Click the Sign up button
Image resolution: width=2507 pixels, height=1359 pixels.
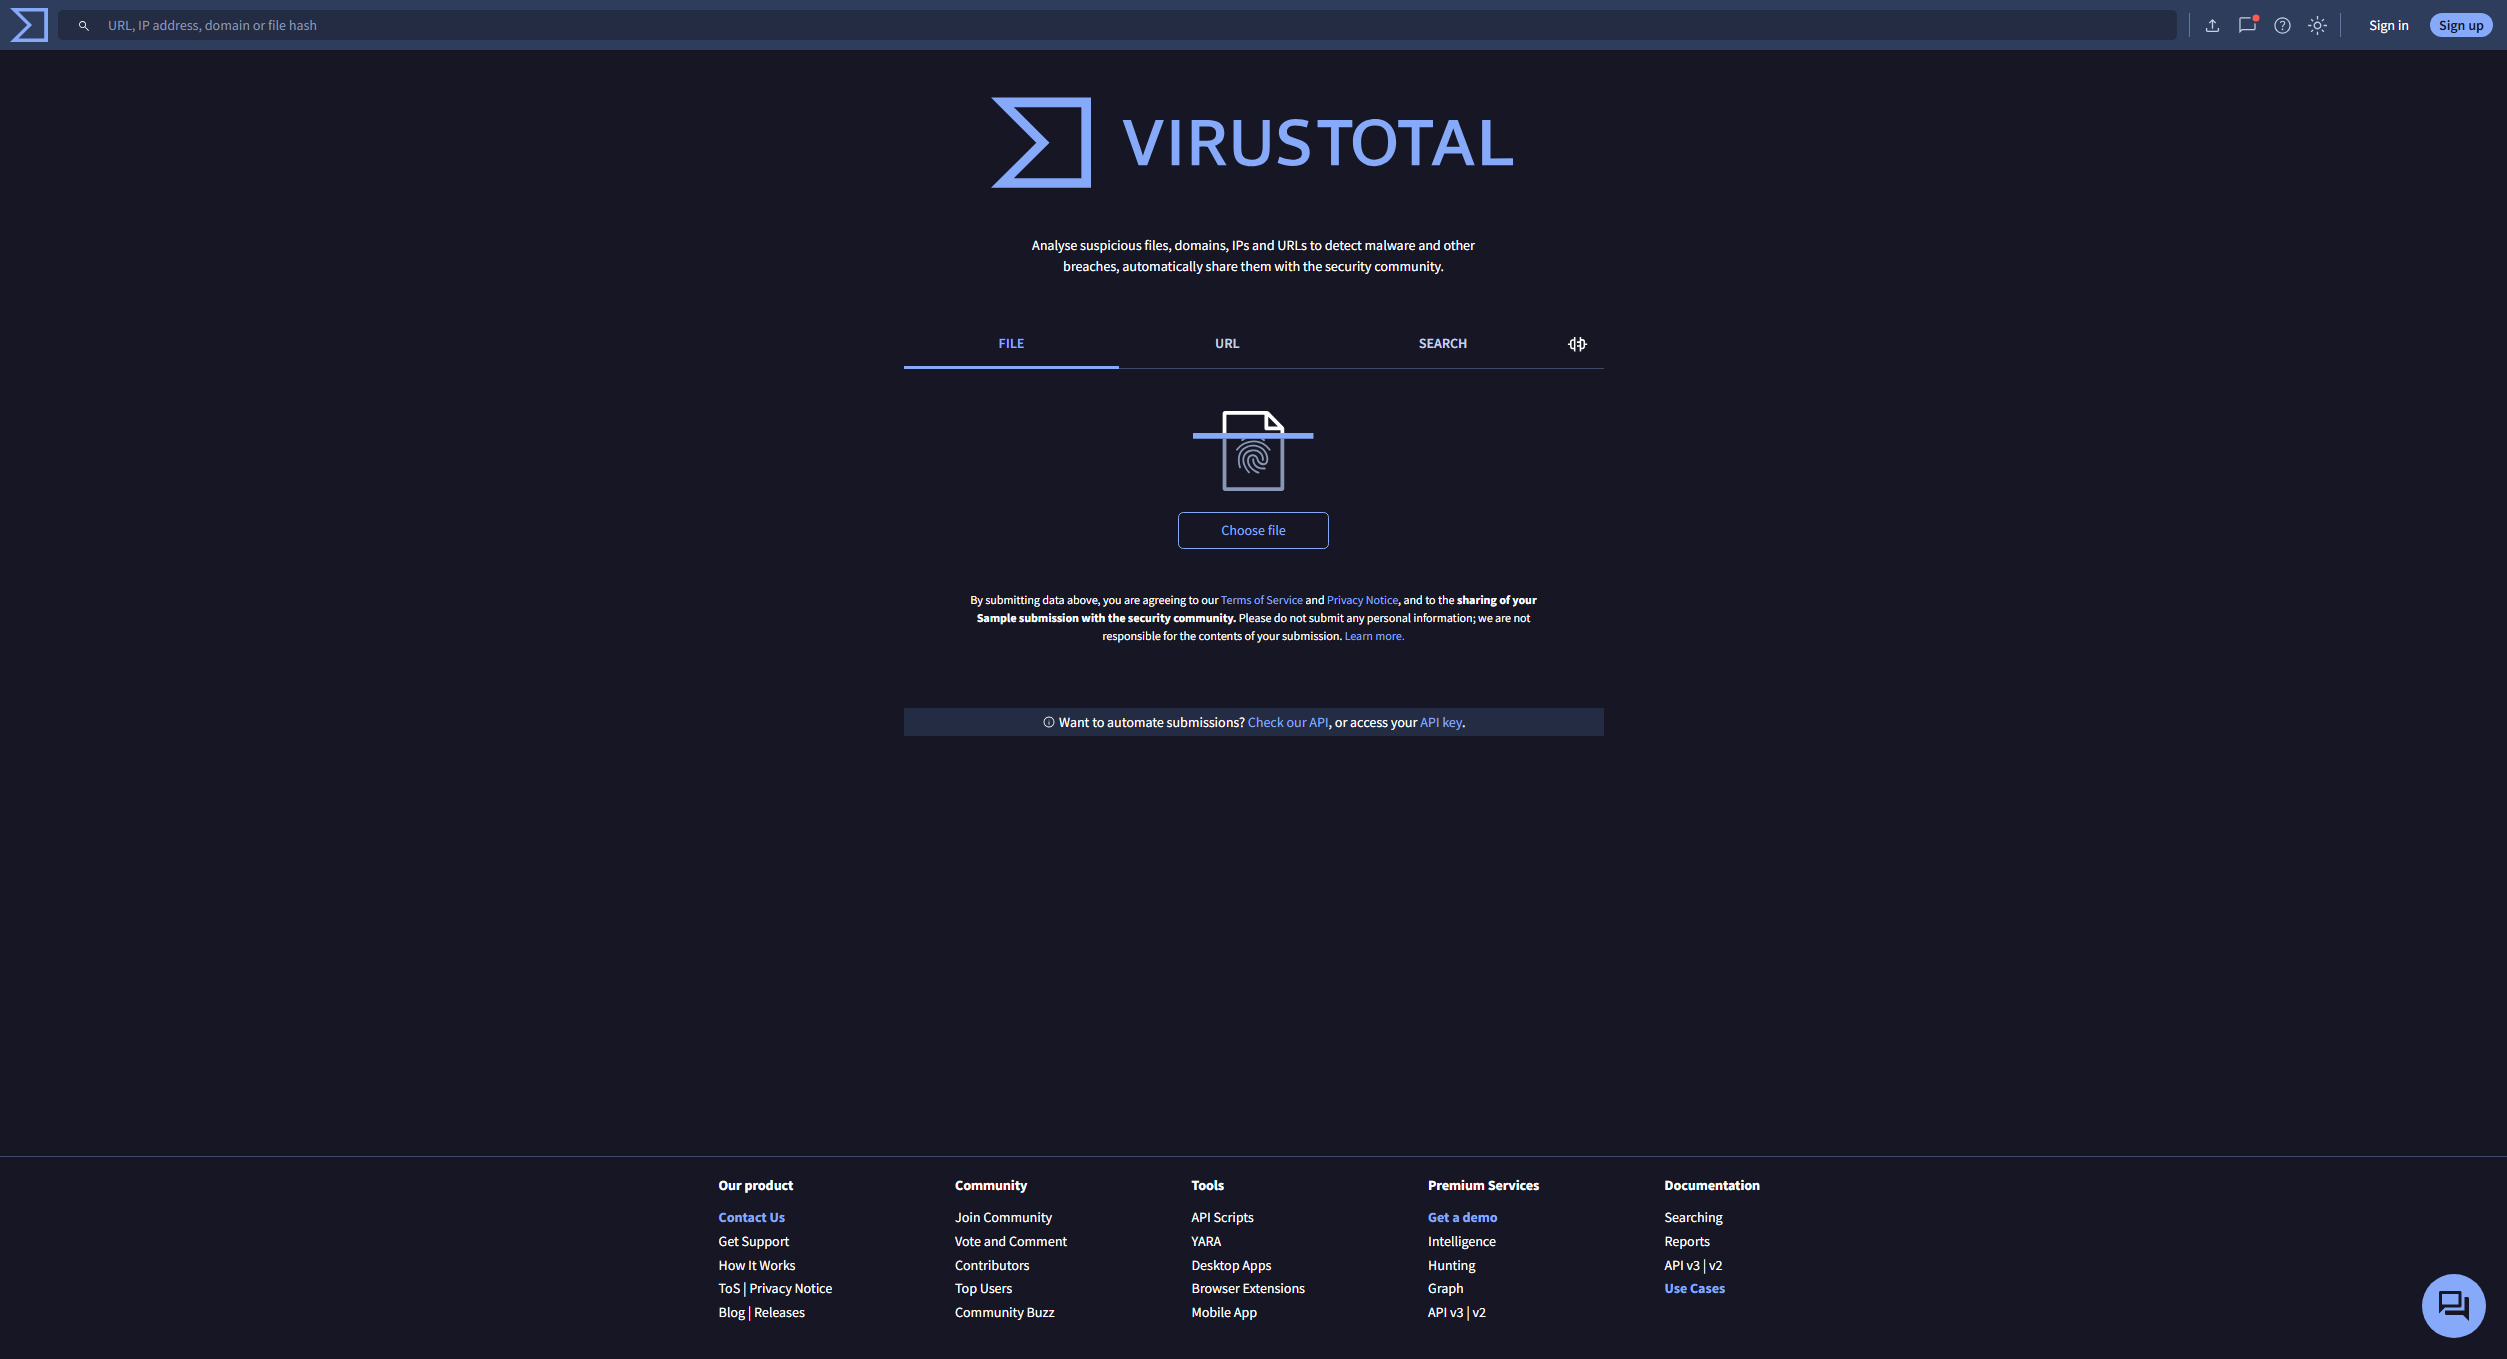2460,26
